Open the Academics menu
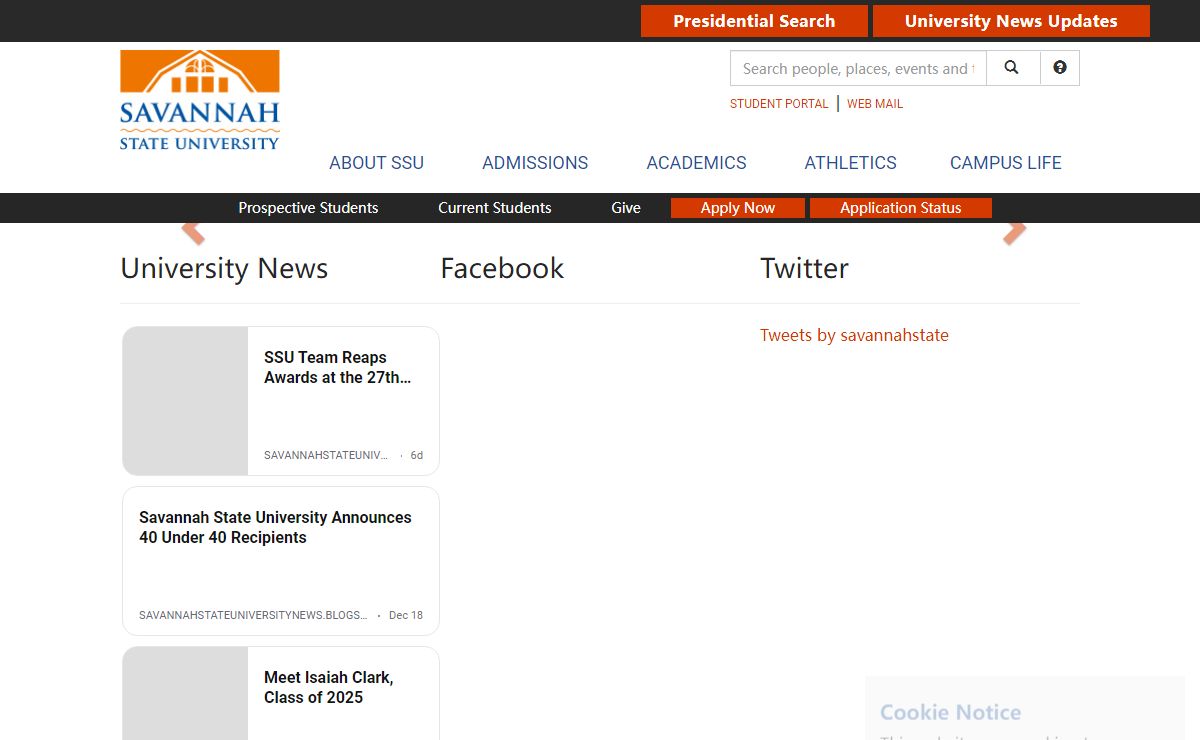This screenshot has height=740, width=1200. point(697,163)
